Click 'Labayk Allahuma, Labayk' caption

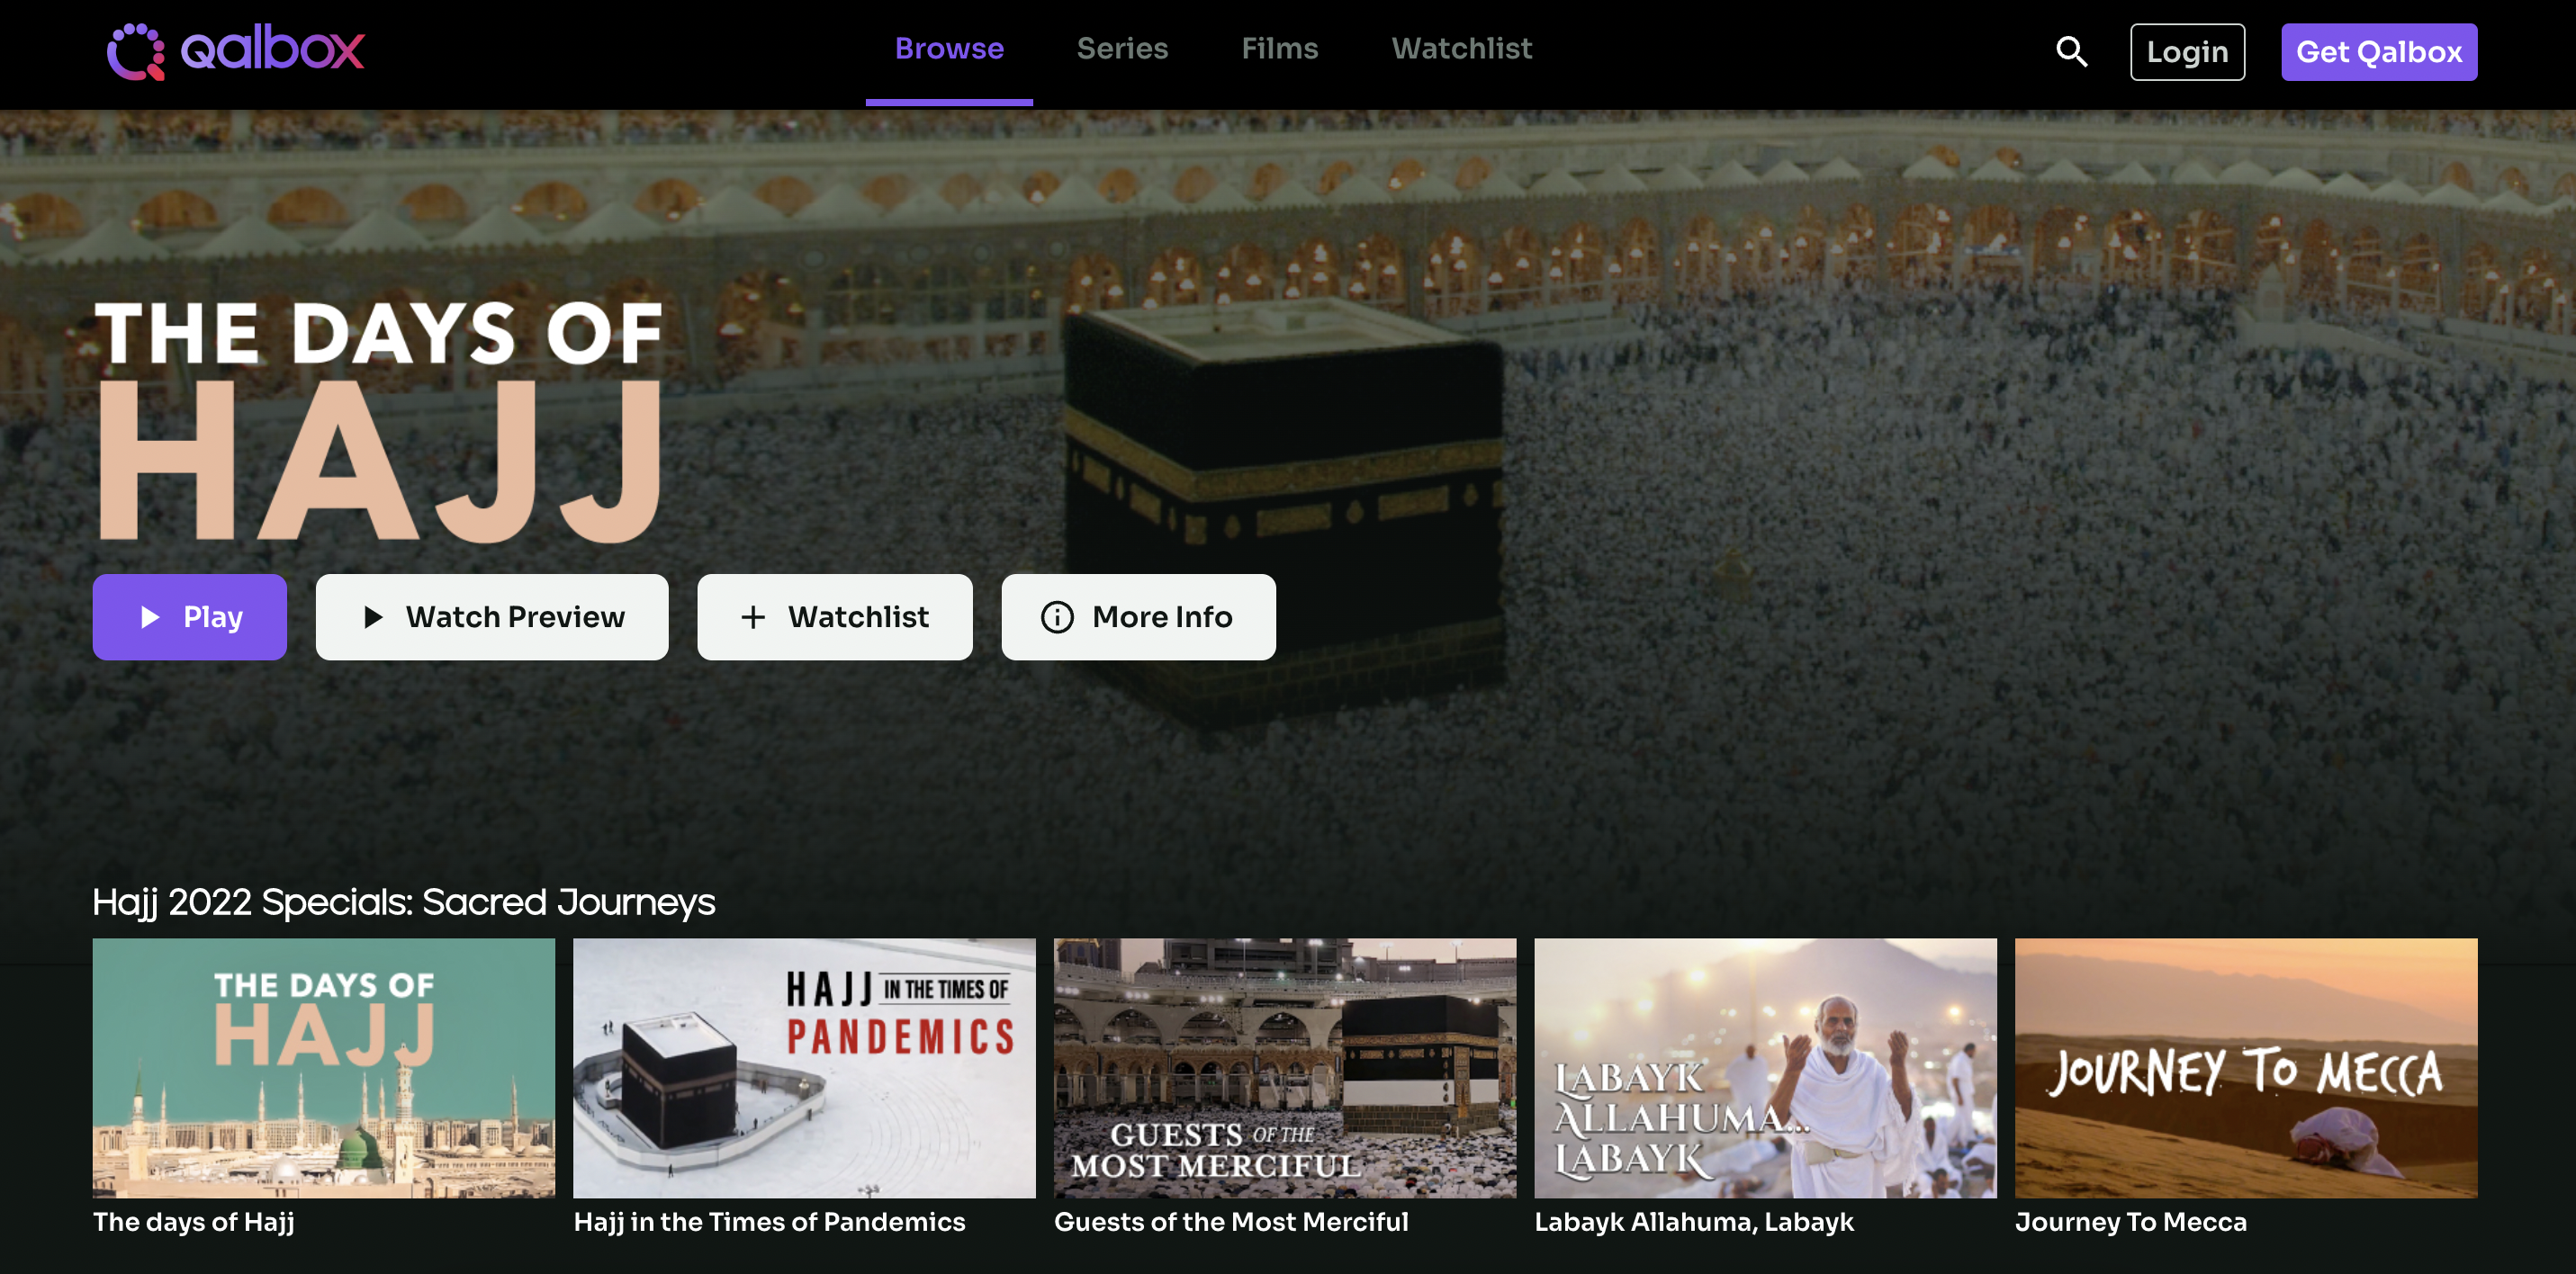pos(1694,1222)
